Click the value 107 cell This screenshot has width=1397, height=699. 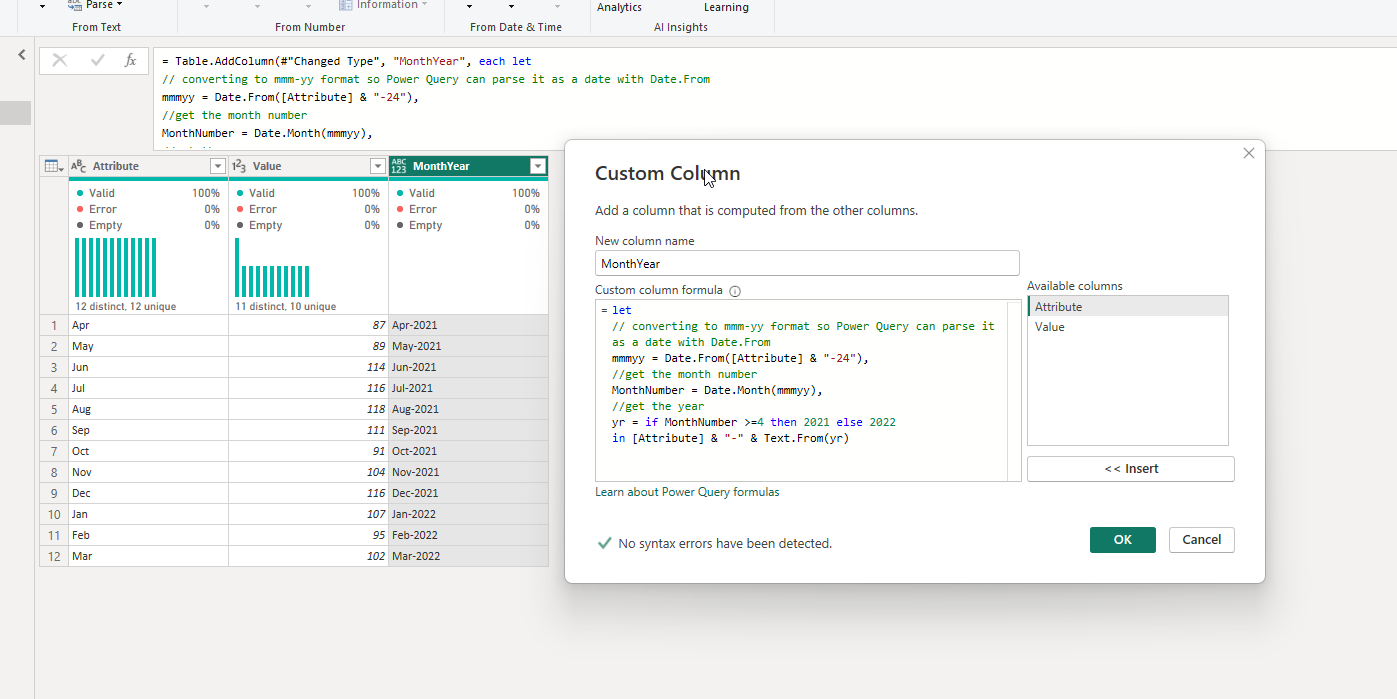tap(308, 514)
